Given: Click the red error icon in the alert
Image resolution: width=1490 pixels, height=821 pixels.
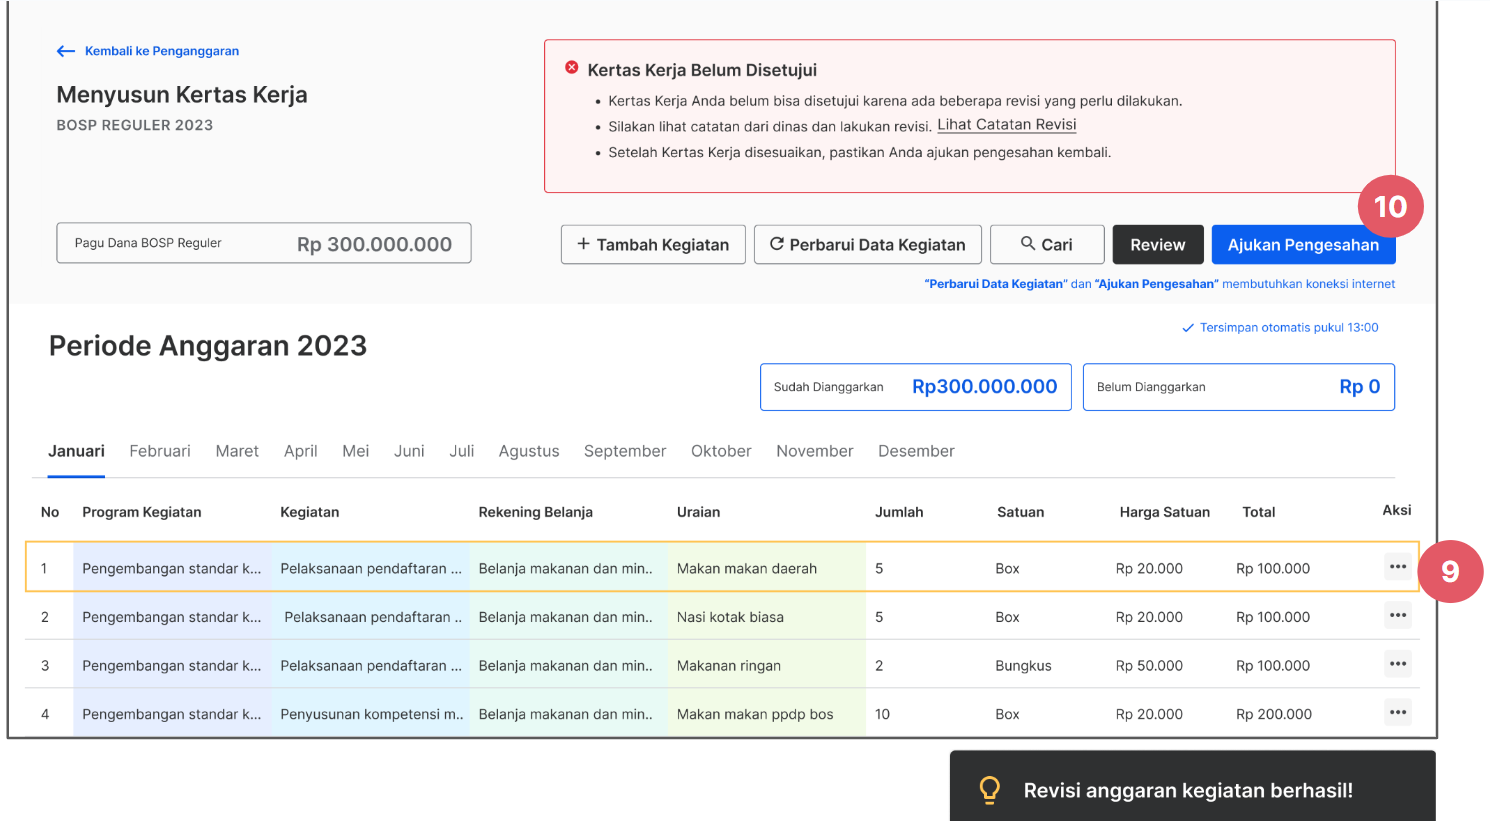Looking at the screenshot, I should 572,67.
